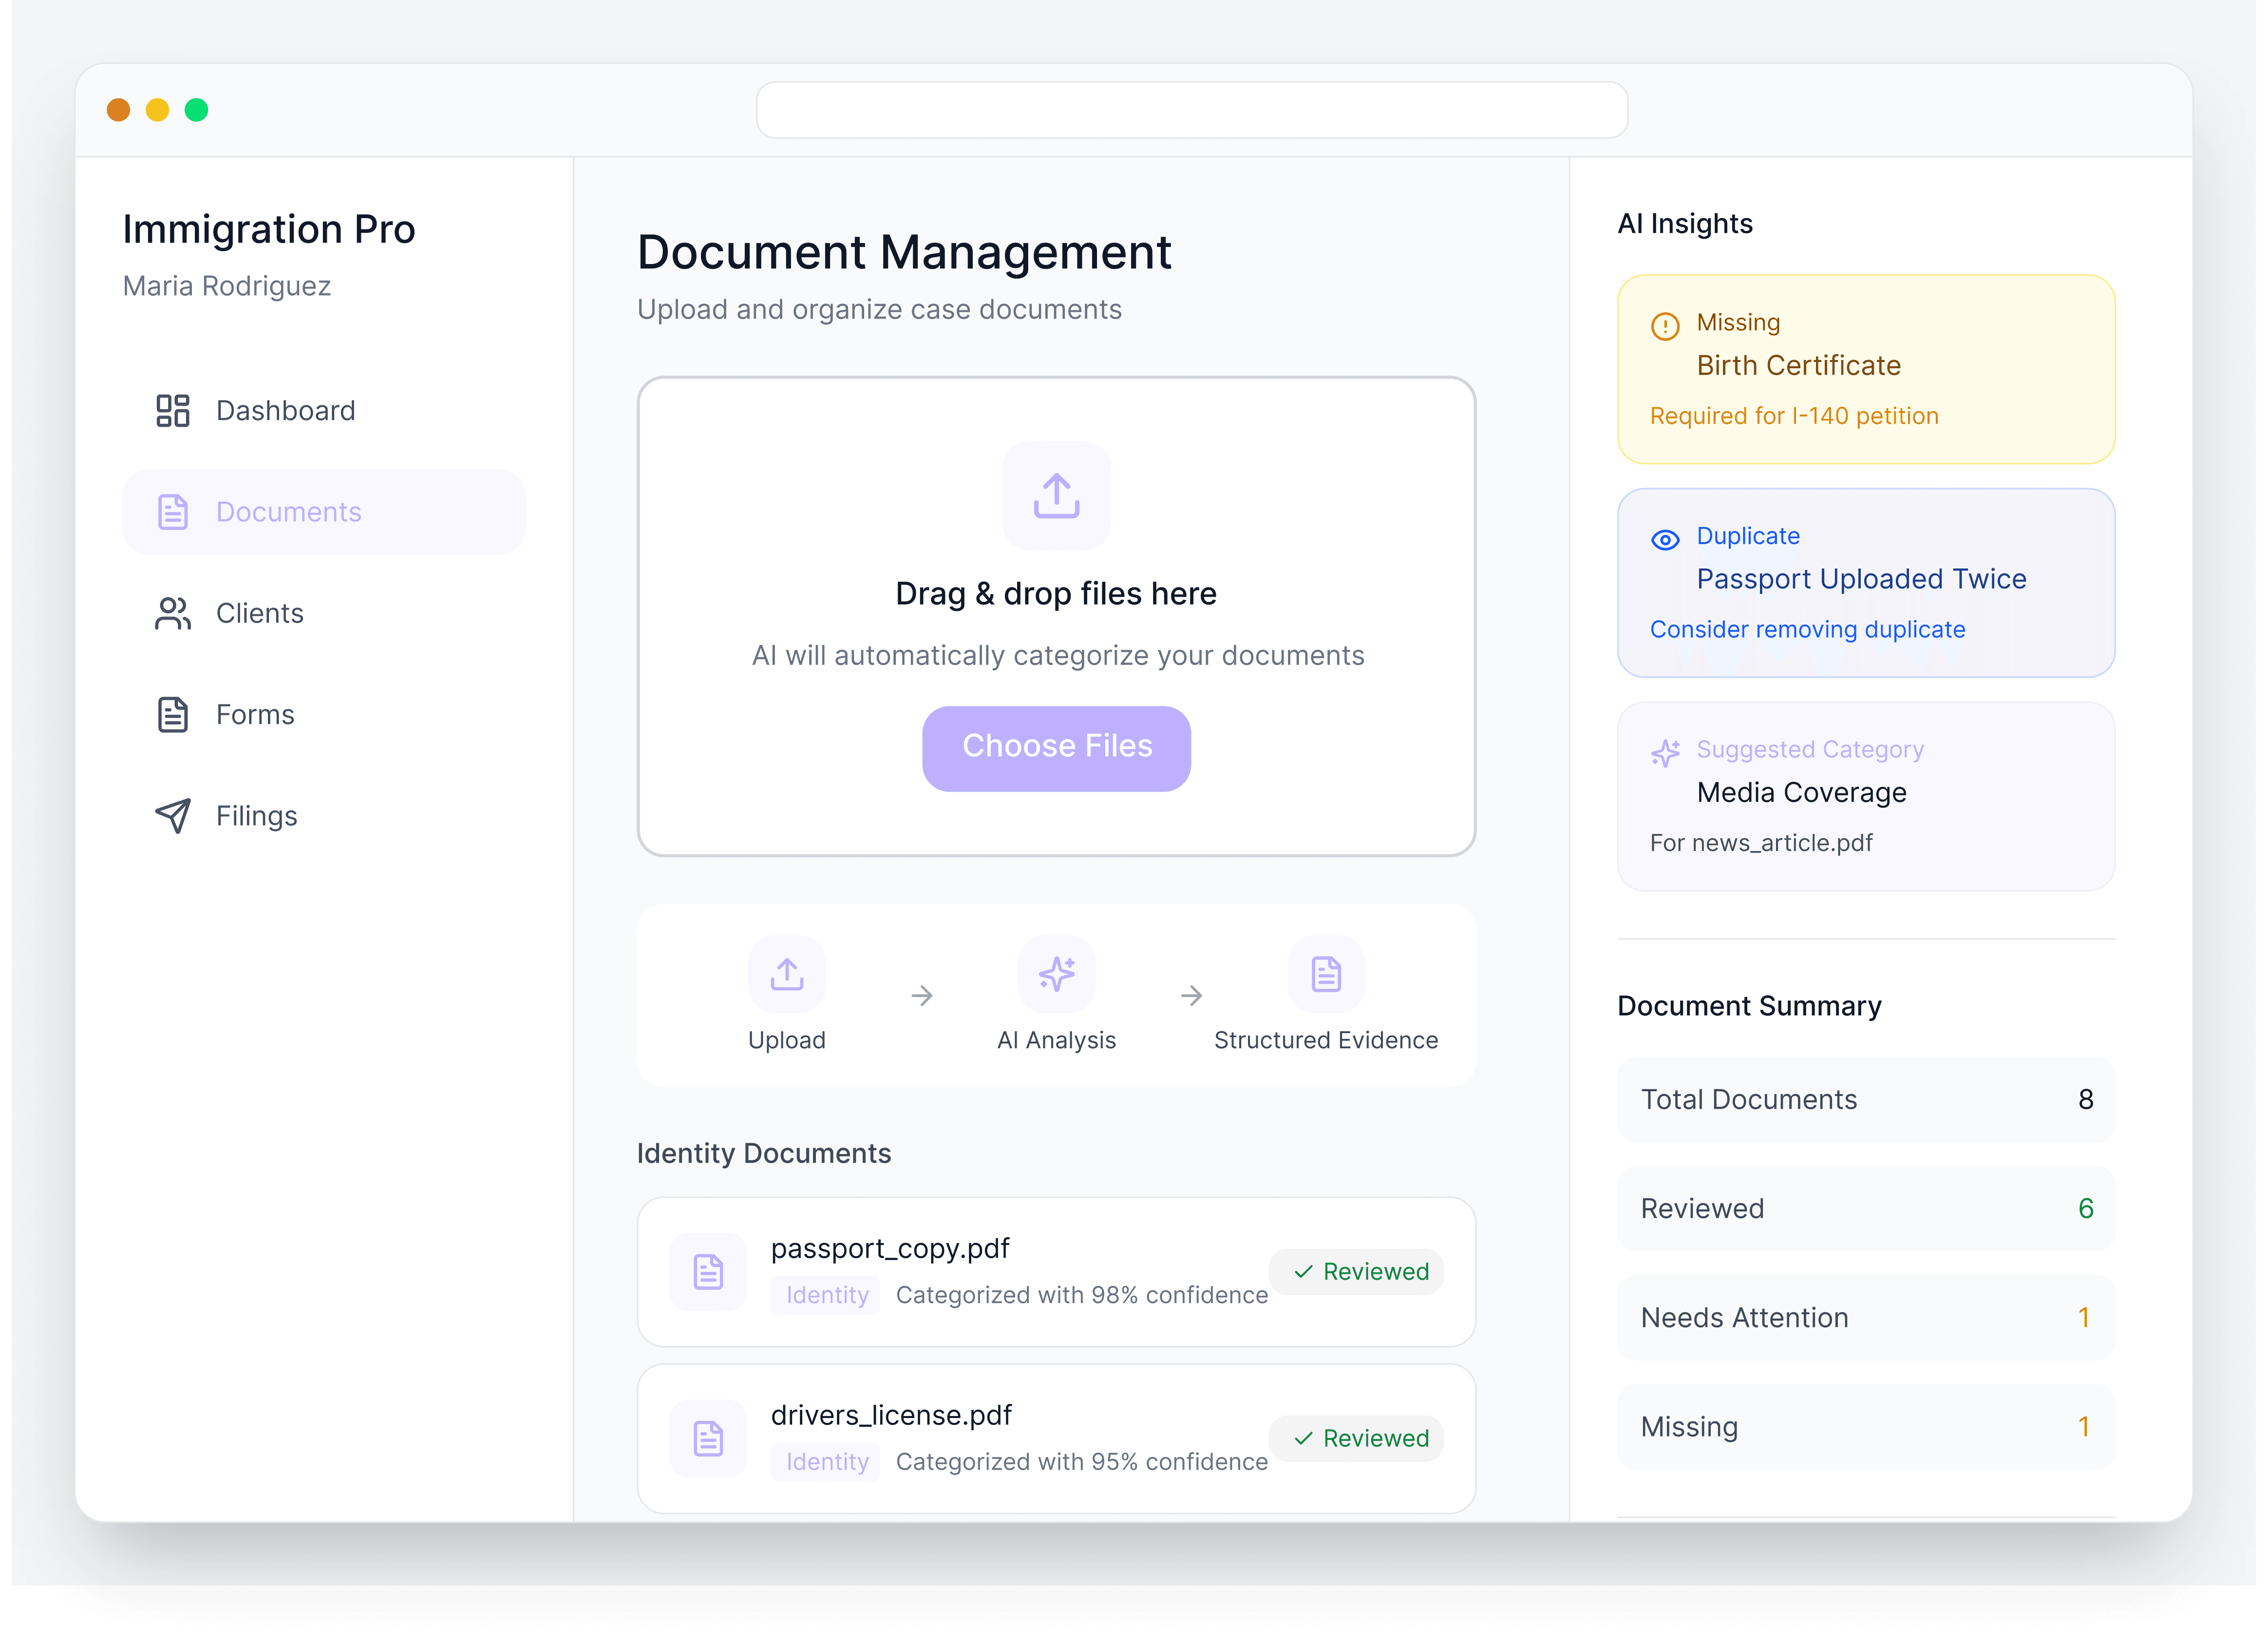The width and height of the screenshot is (2268, 1646).
Task: Go to the Forms section
Action: click(255, 715)
